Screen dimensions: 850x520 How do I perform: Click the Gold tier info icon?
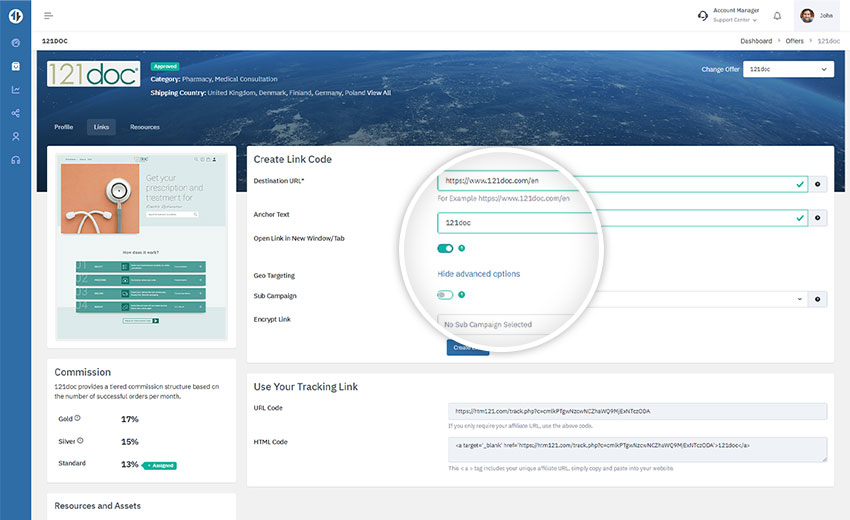(77, 419)
